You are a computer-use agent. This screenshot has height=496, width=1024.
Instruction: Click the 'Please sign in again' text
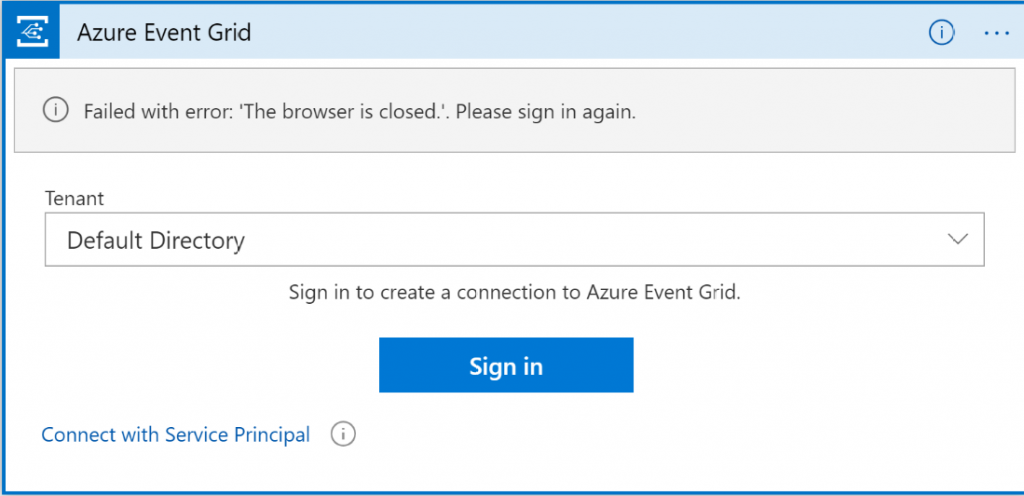tap(546, 111)
